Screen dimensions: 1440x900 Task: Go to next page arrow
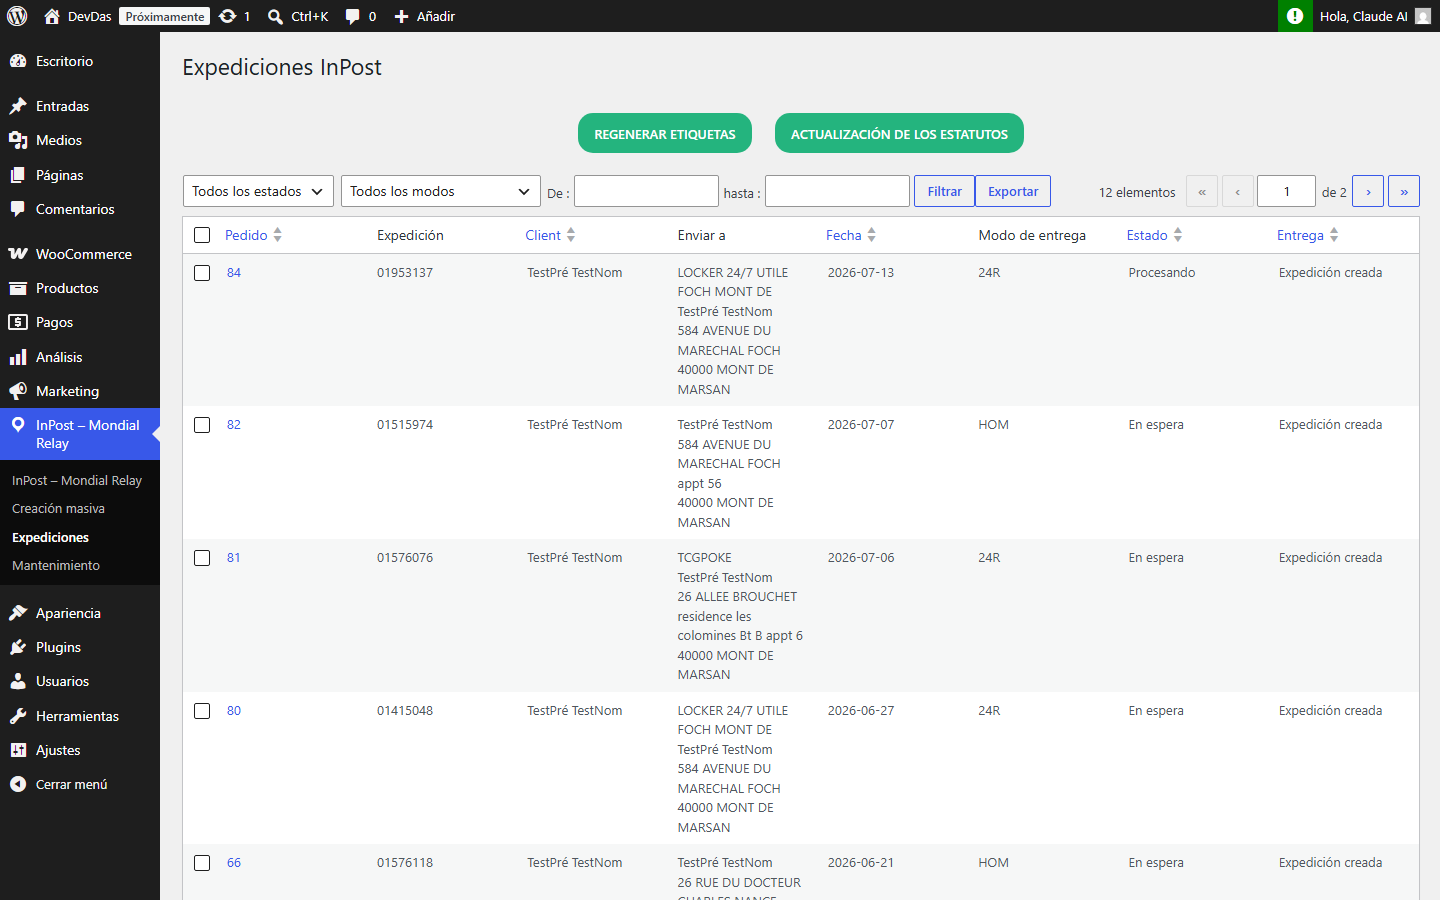(1368, 191)
